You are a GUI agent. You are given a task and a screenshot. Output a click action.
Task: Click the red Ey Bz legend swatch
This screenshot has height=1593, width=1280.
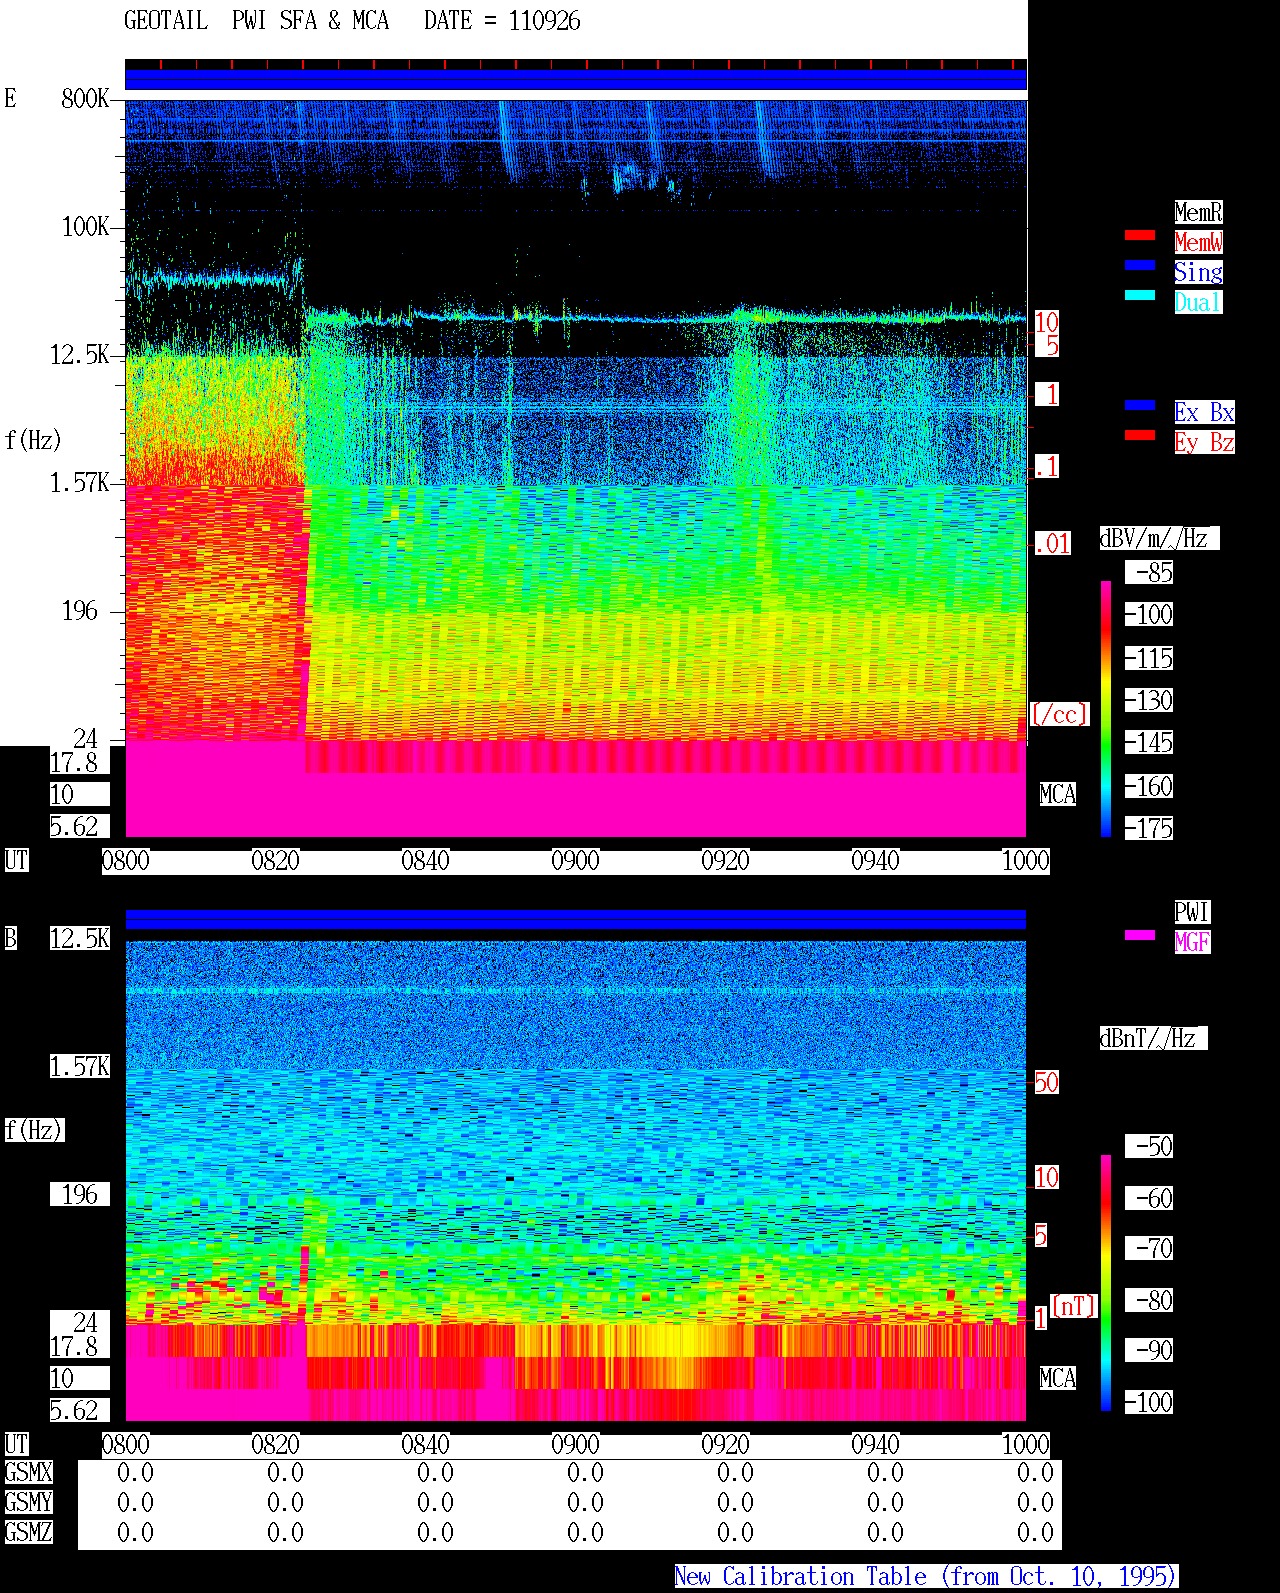(1140, 435)
